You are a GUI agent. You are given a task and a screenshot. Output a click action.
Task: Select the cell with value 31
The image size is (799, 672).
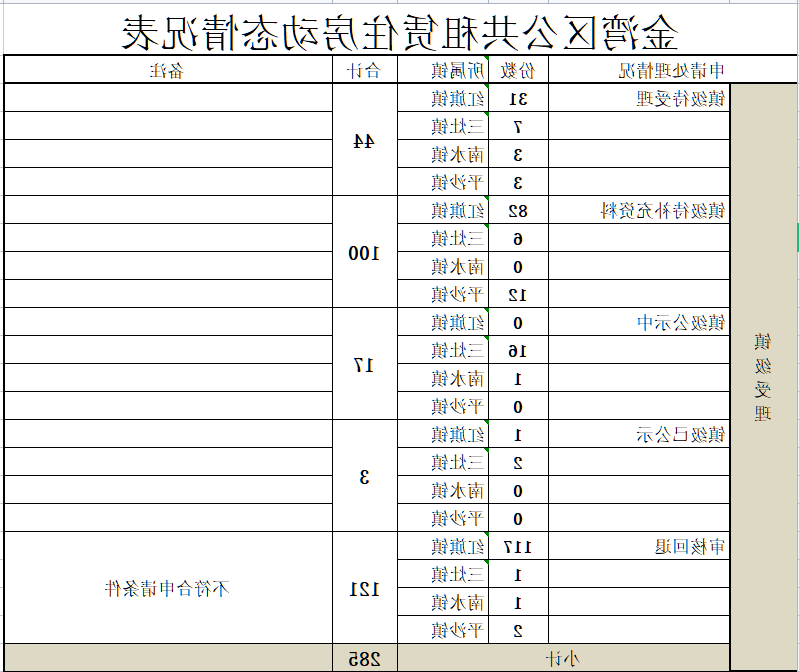(518, 98)
